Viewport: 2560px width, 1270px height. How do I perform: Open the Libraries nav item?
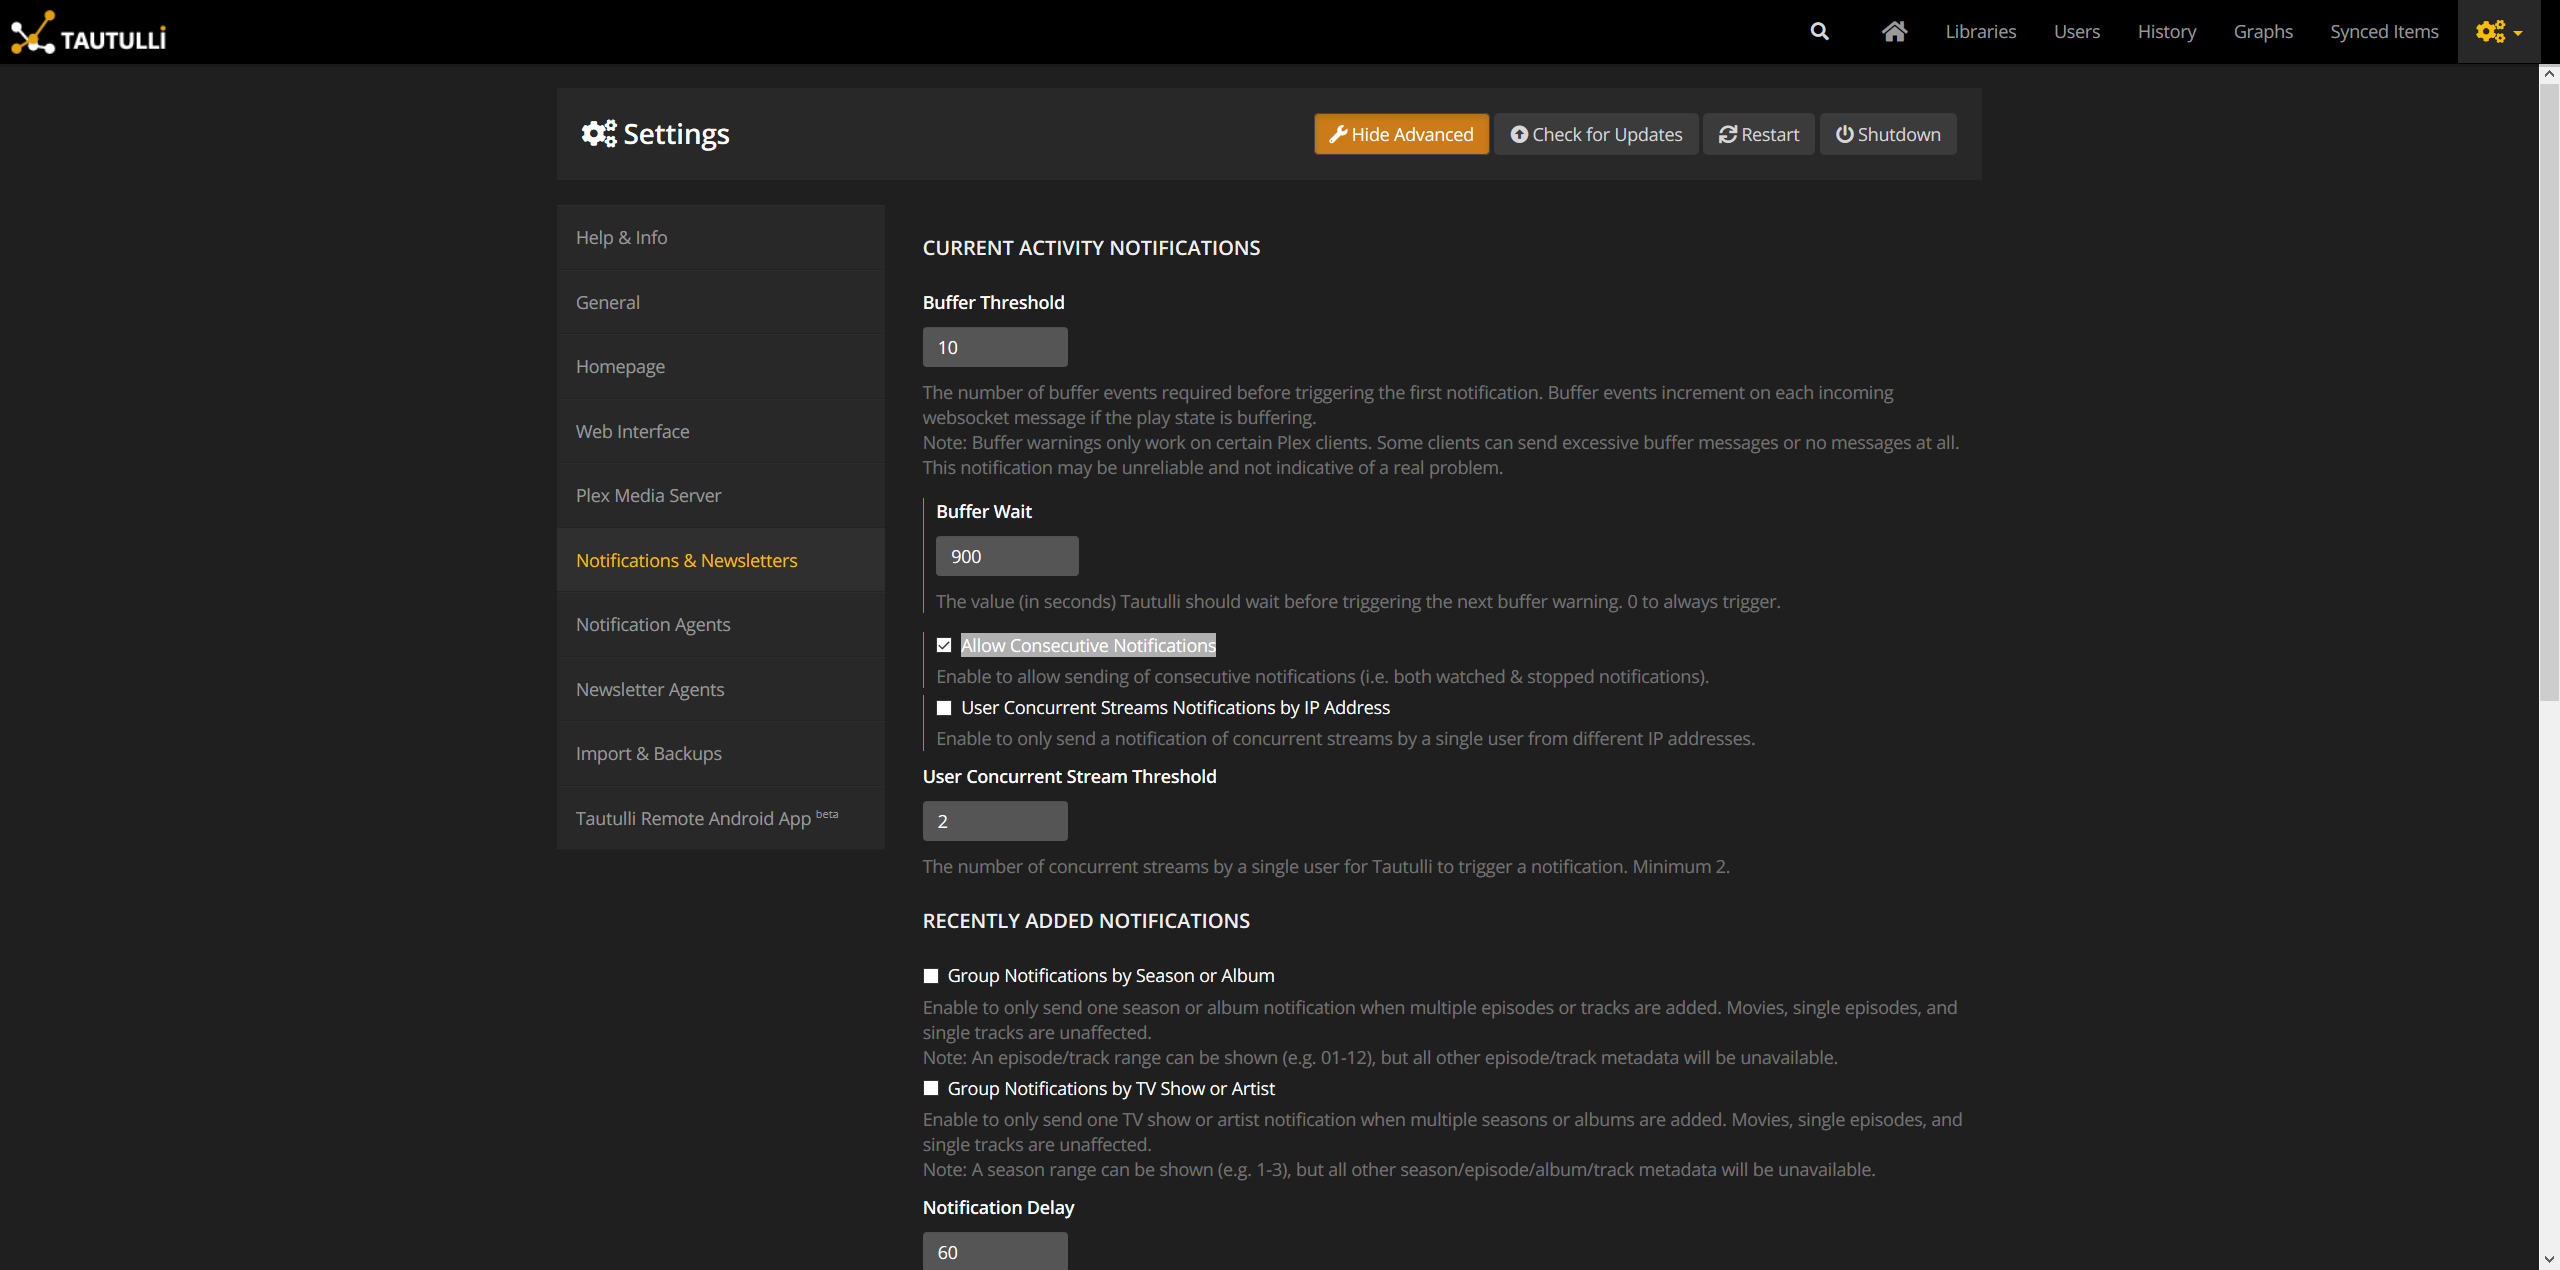1980,32
